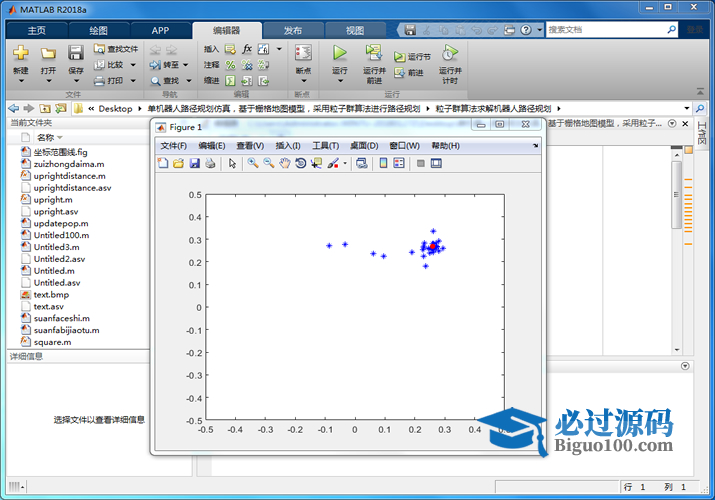Click Find Files (查找文件) button
Viewport: 715px width, 500px height.
pyautogui.click(x=116, y=49)
